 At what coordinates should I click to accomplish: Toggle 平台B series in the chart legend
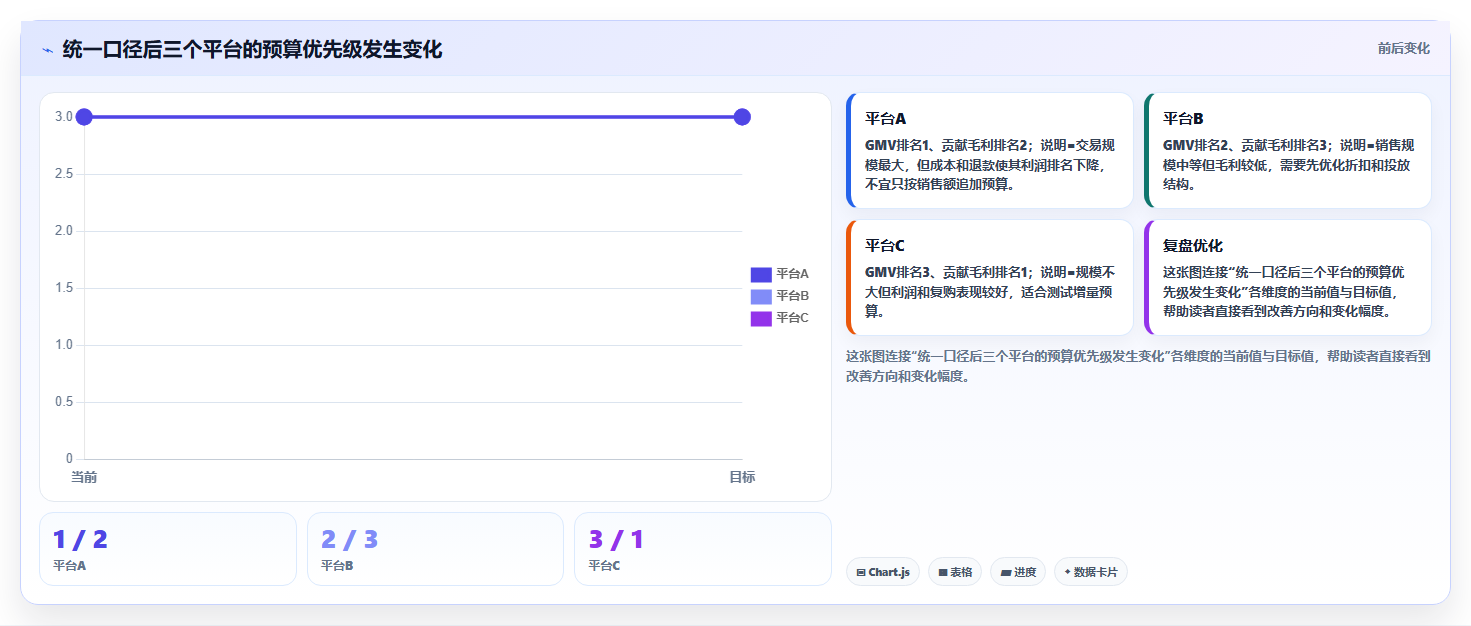point(780,296)
